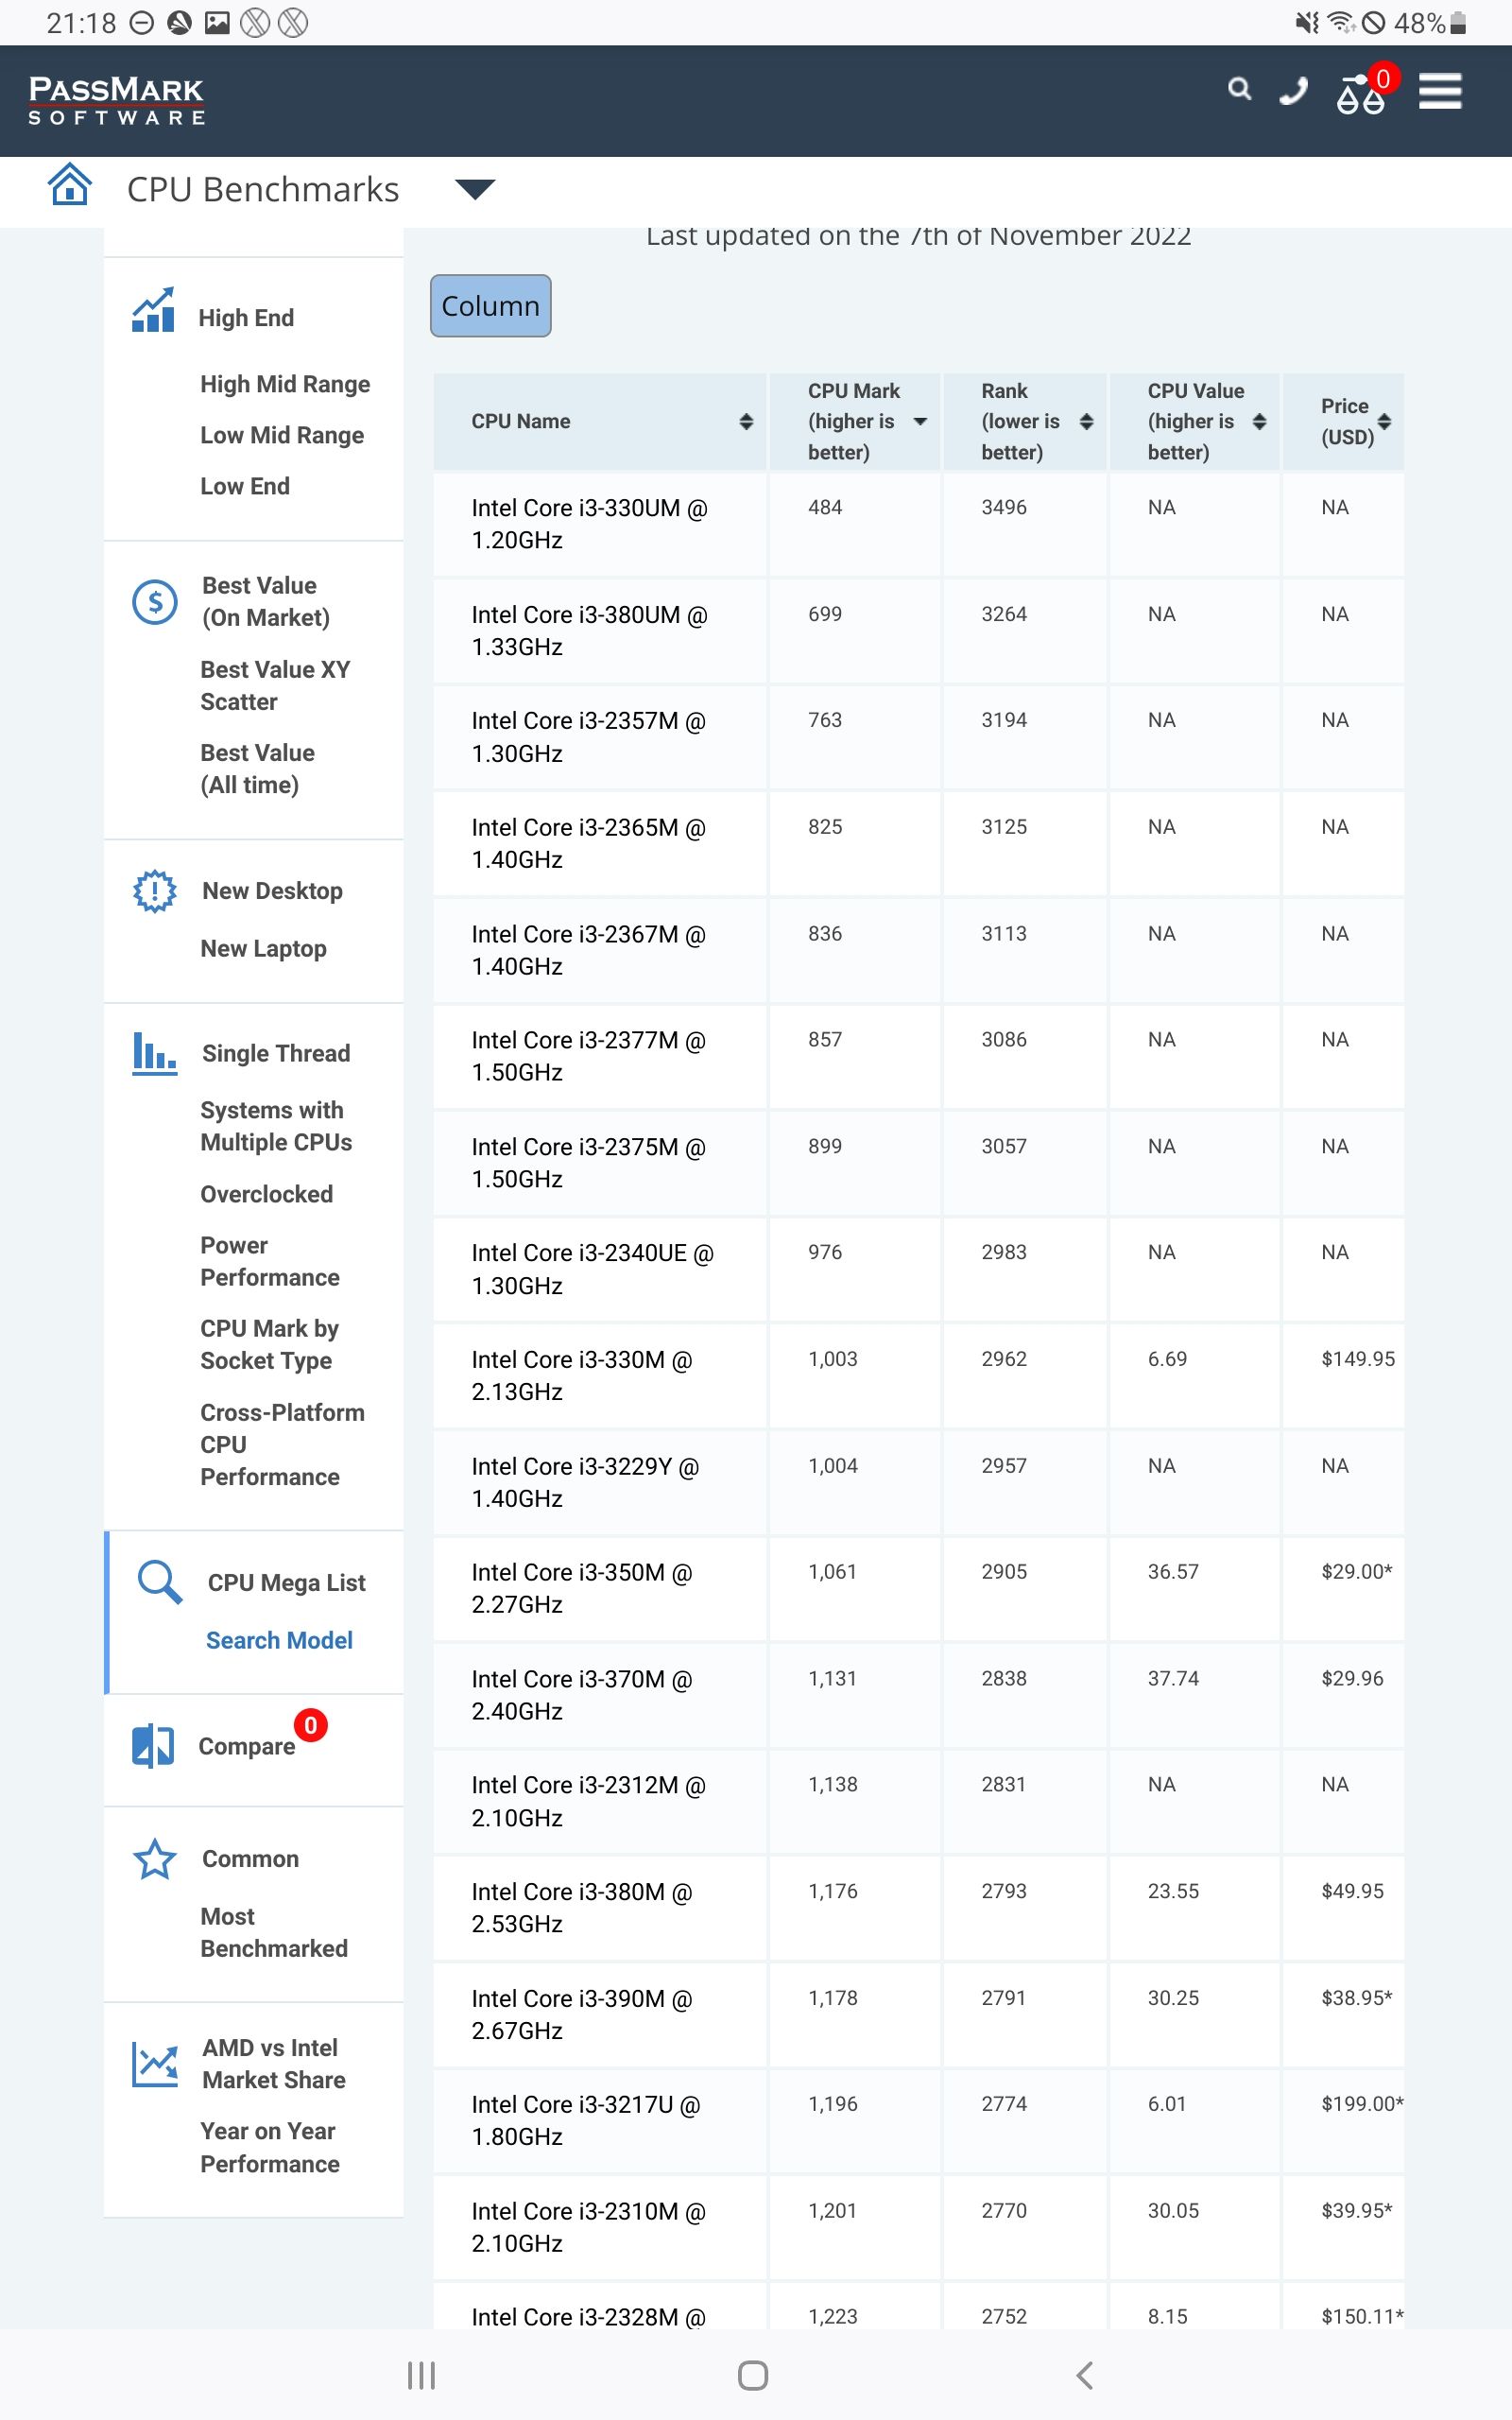
Task: Open the search magnifier in the header
Action: point(1239,90)
